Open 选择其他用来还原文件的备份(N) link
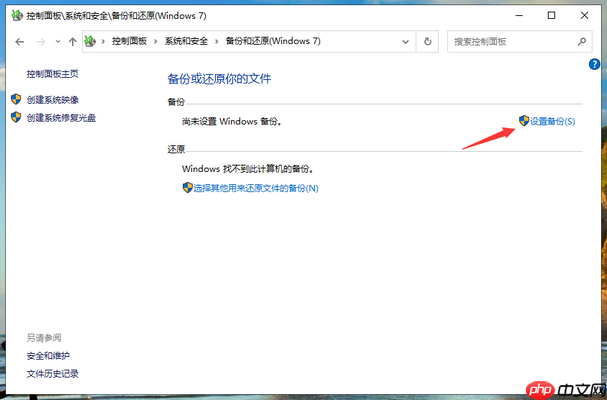Image resolution: width=607 pixels, height=400 pixels. tap(256, 188)
